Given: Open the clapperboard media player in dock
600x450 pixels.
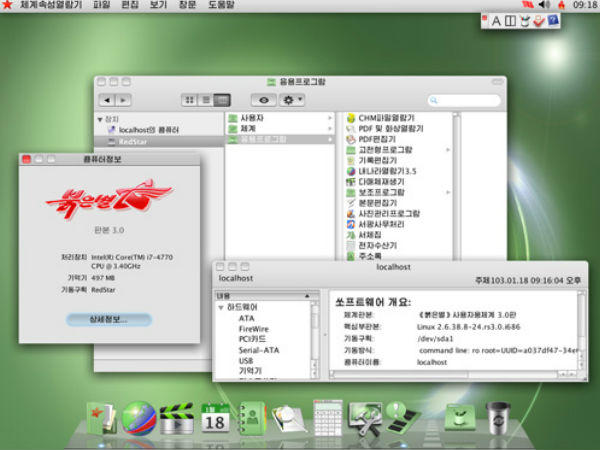Looking at the screenshot, I should tap(176, 417).
